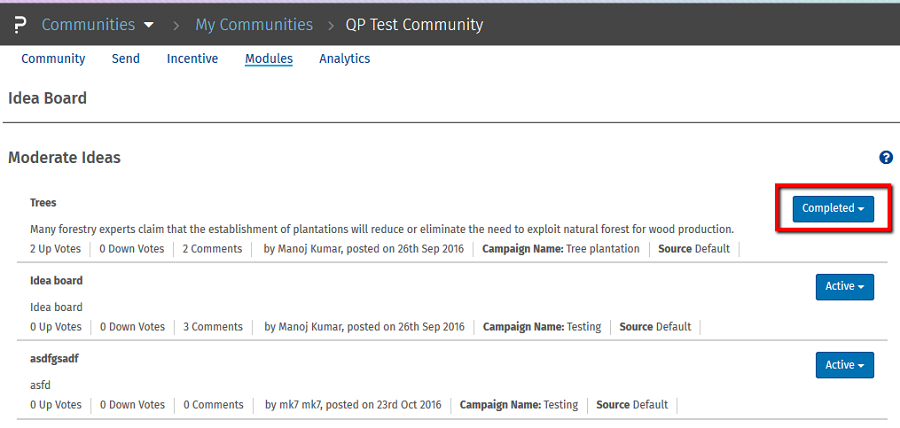This screenshot has height=428, width=900.
Task: Switch to the Community tab
Action: [x=53, y=59]
